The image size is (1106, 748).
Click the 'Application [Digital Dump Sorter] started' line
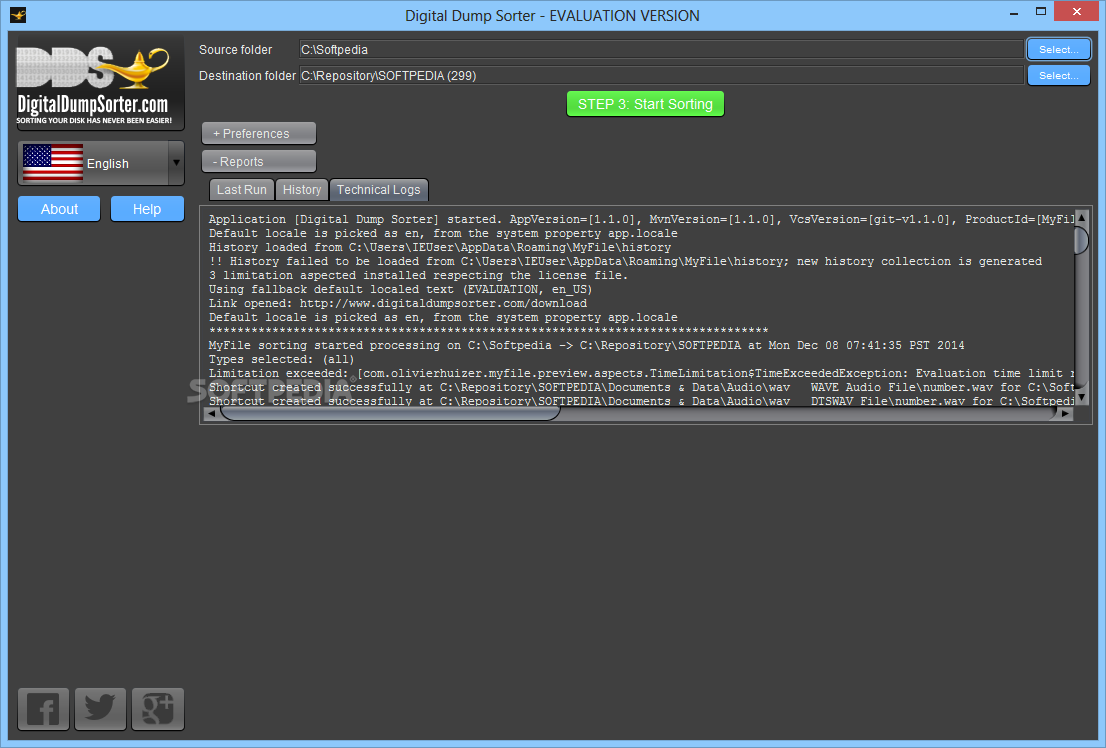tap(641, 219)
